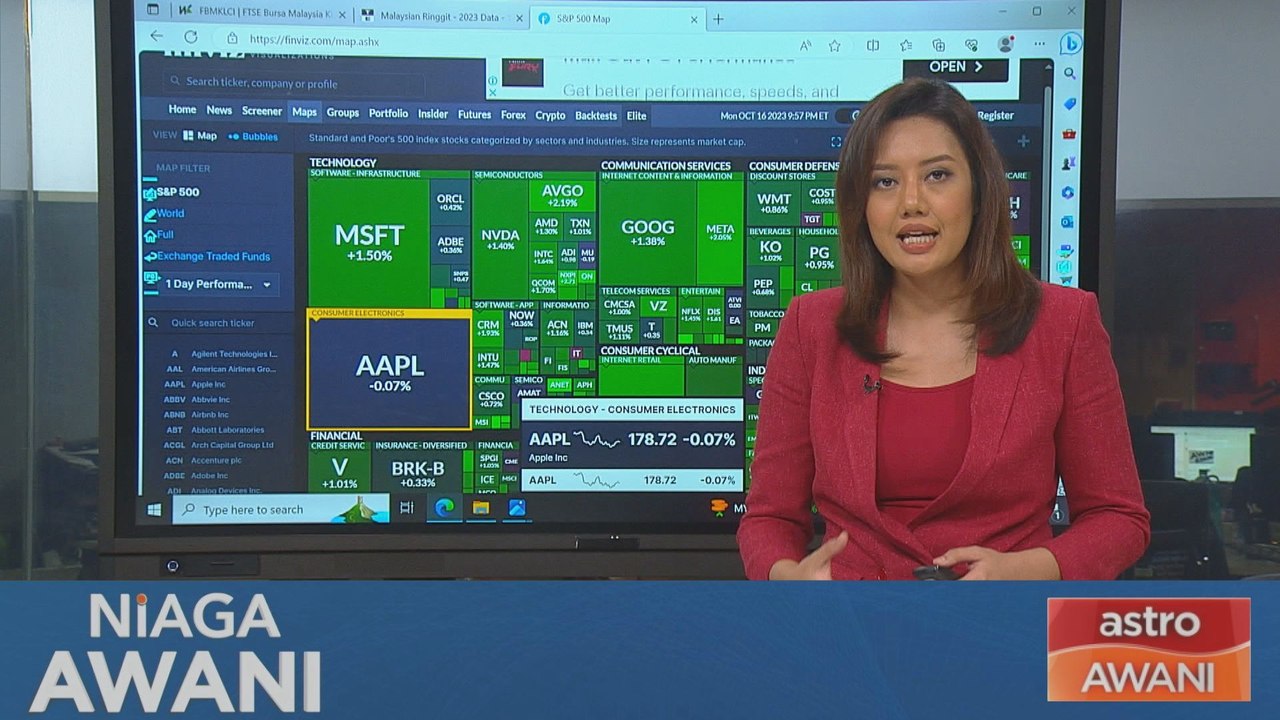Expand the 1 Day Performance dropdown
This screenshot has height=720, width=1280.
pos(217,284)
